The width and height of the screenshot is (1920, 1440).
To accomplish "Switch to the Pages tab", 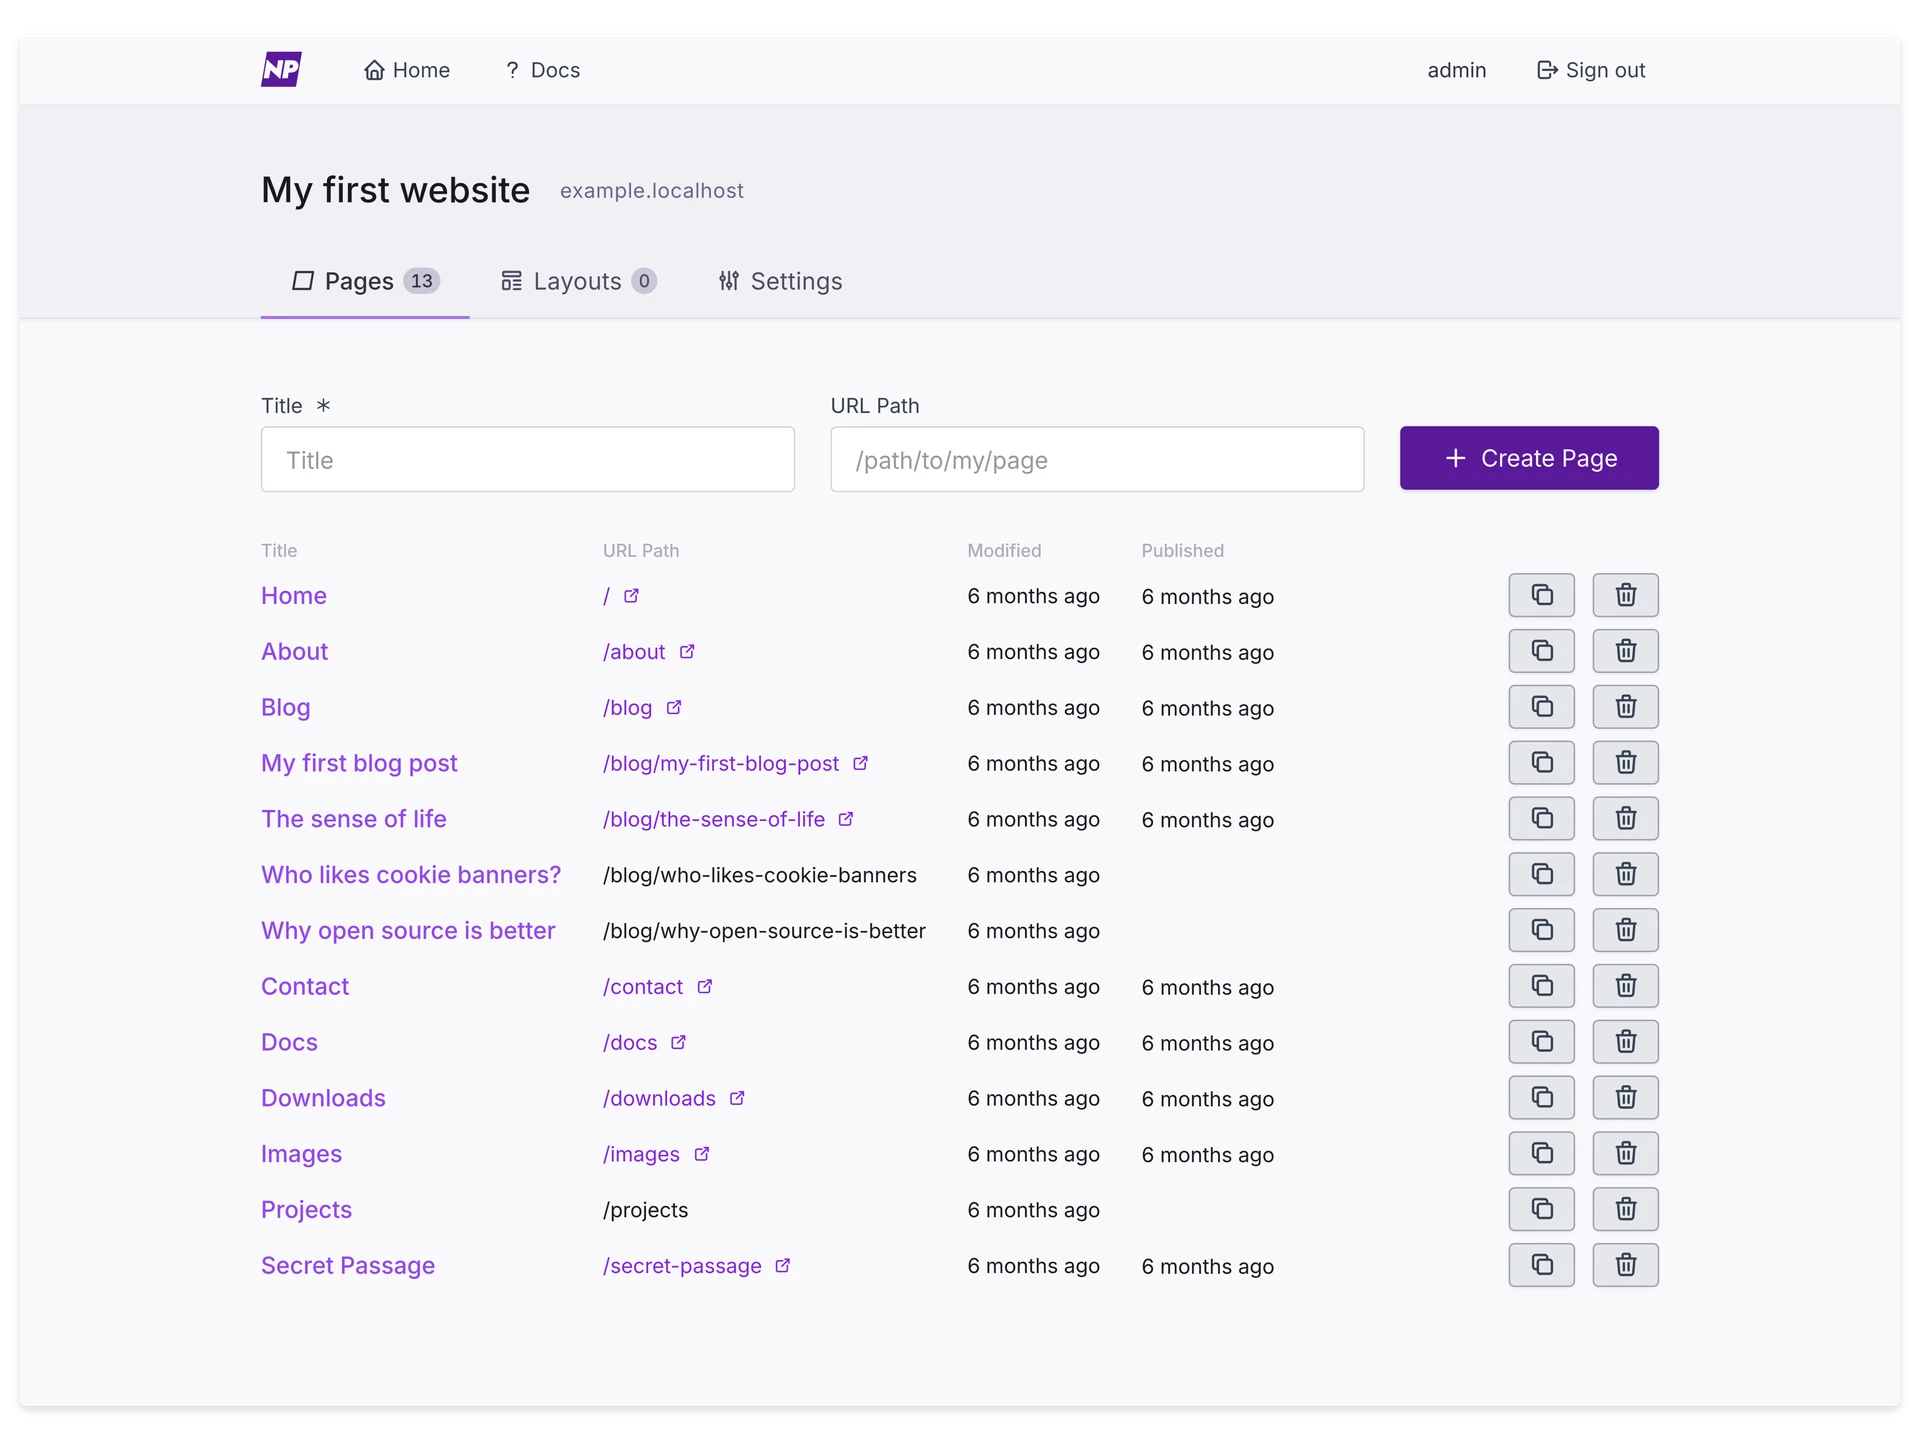I will point(365,281).
